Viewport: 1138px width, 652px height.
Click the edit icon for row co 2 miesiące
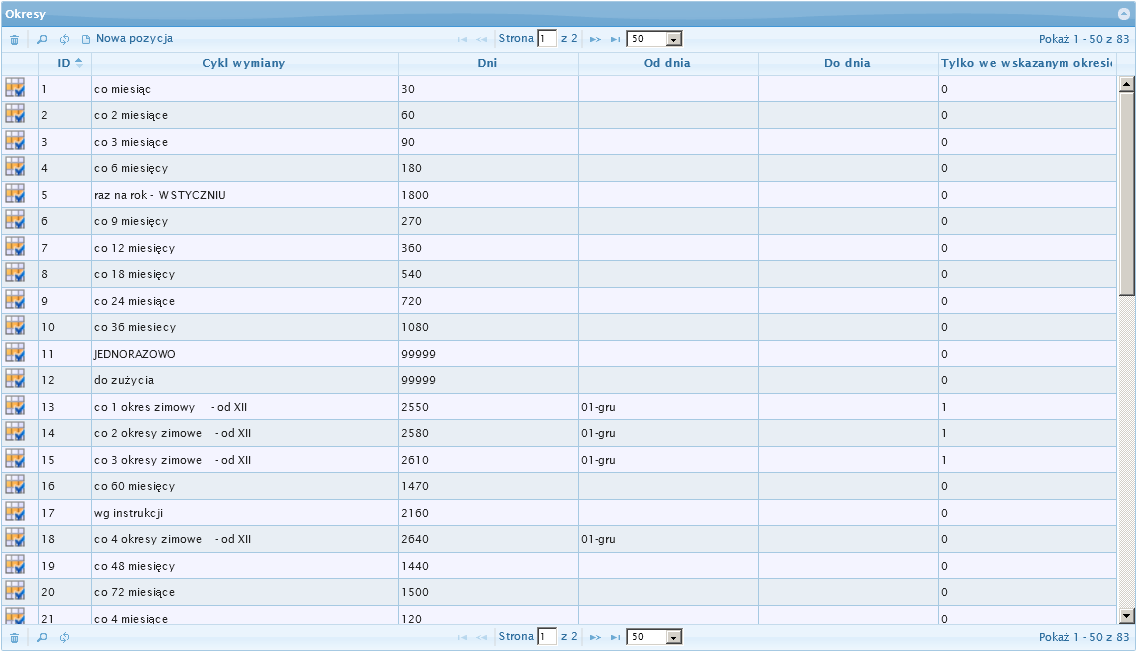pyautogui.click(x=15, y=115)
